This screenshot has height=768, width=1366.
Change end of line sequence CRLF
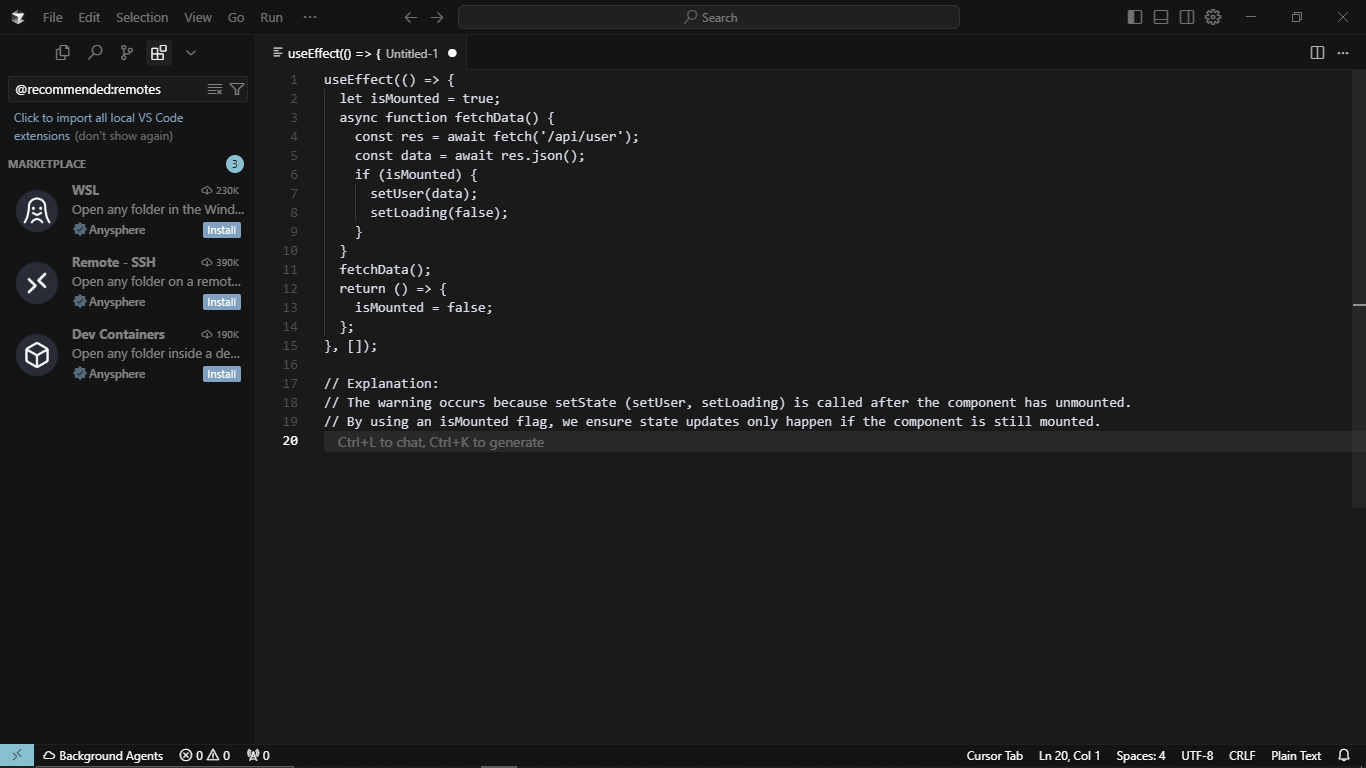pos(1242,756)
